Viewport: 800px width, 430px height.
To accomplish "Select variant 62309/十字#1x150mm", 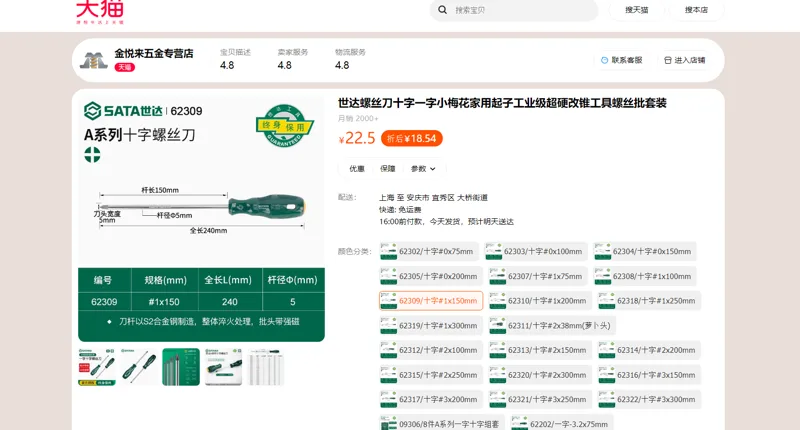I will tap(431, 301).
